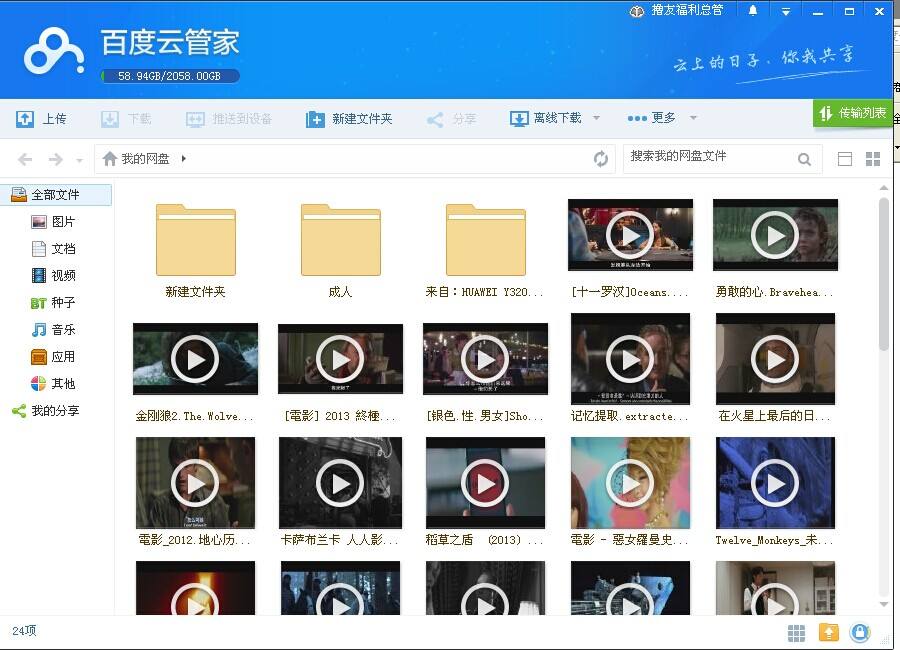Open the 传输列表 transfer list
Viewport: 900px width, 650px height.
(852, 113)
